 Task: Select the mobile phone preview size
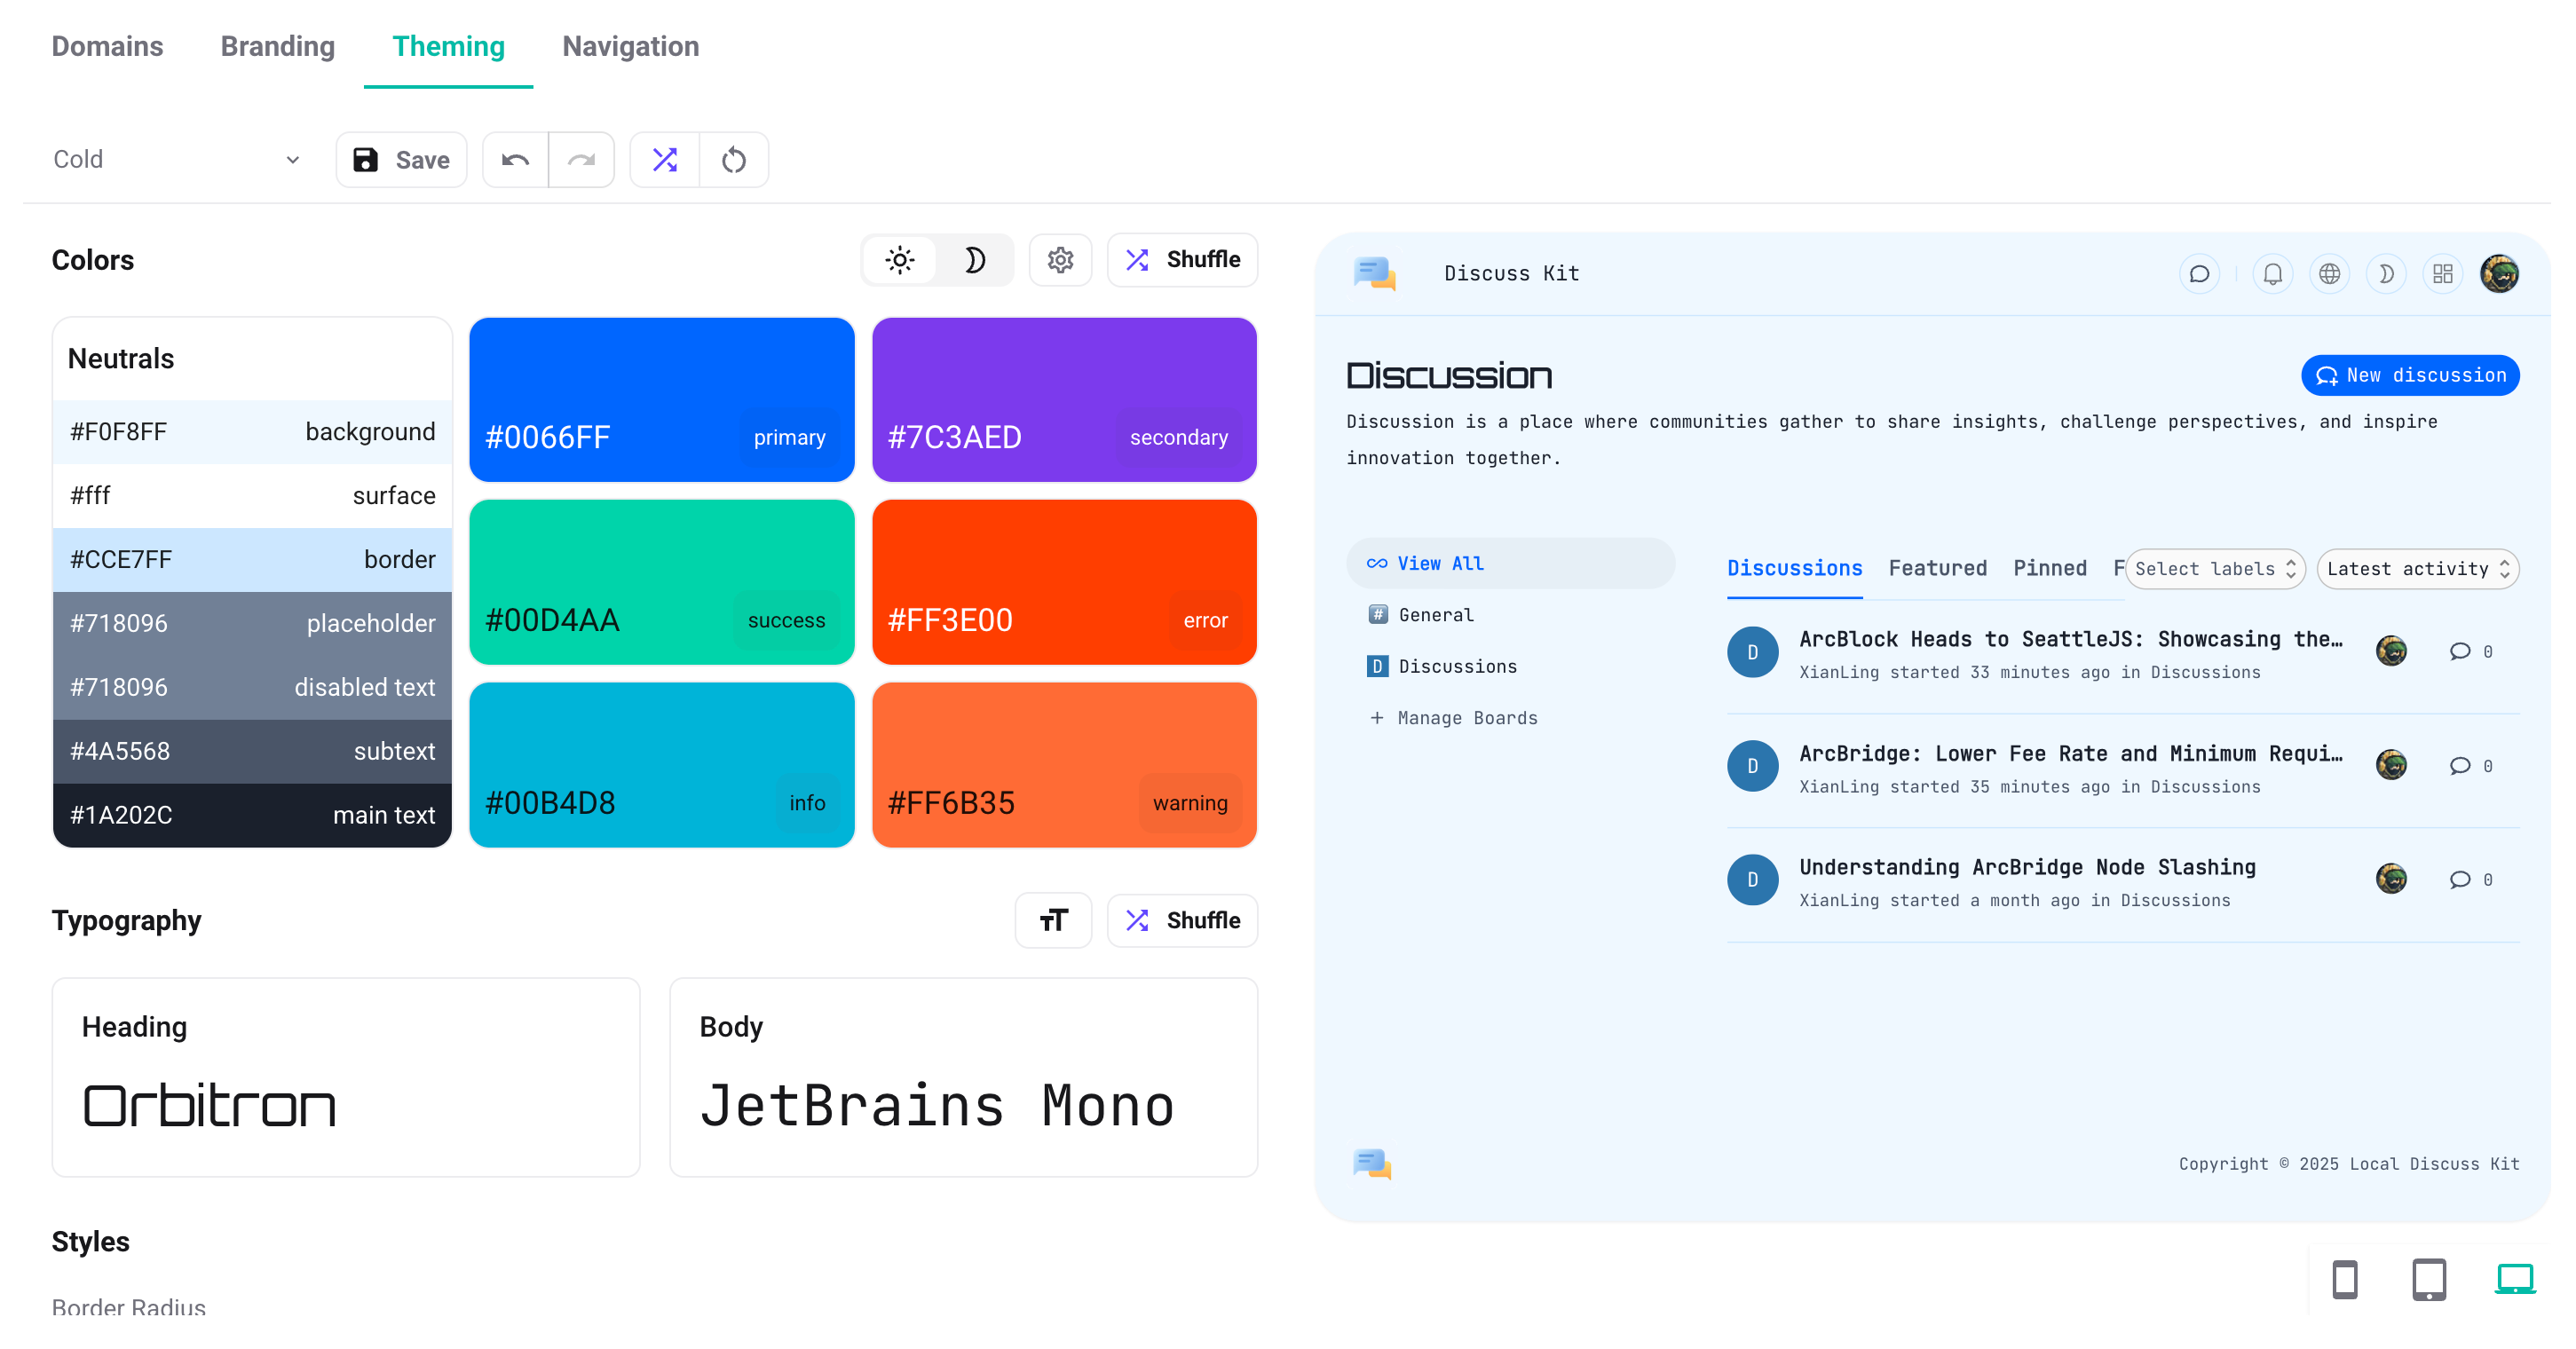2345,1279
